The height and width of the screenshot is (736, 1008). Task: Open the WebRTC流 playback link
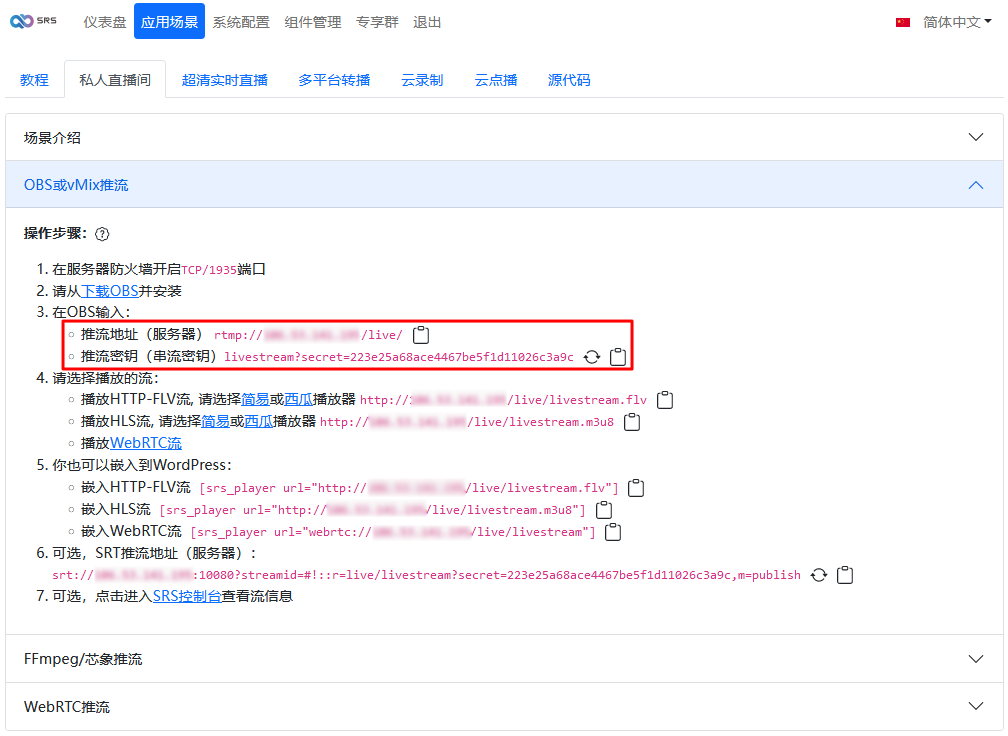(146, 443)
